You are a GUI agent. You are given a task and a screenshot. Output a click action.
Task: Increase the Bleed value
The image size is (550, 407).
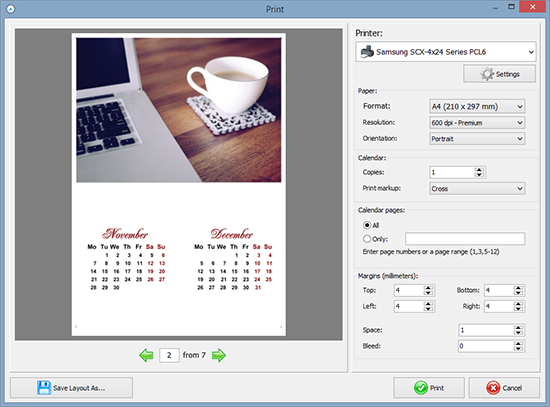point(518,343)
